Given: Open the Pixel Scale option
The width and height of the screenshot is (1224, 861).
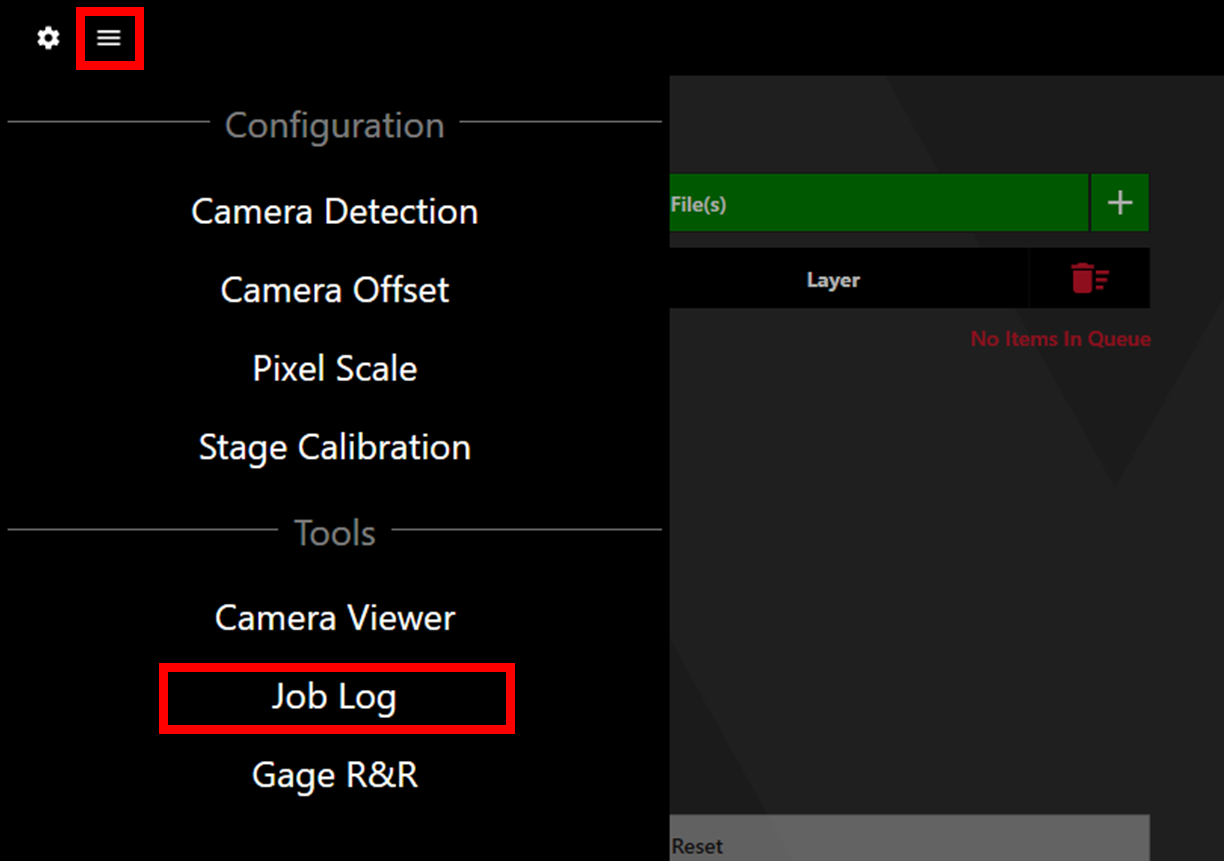Looking at the screenshot, I should coord(335,368).
